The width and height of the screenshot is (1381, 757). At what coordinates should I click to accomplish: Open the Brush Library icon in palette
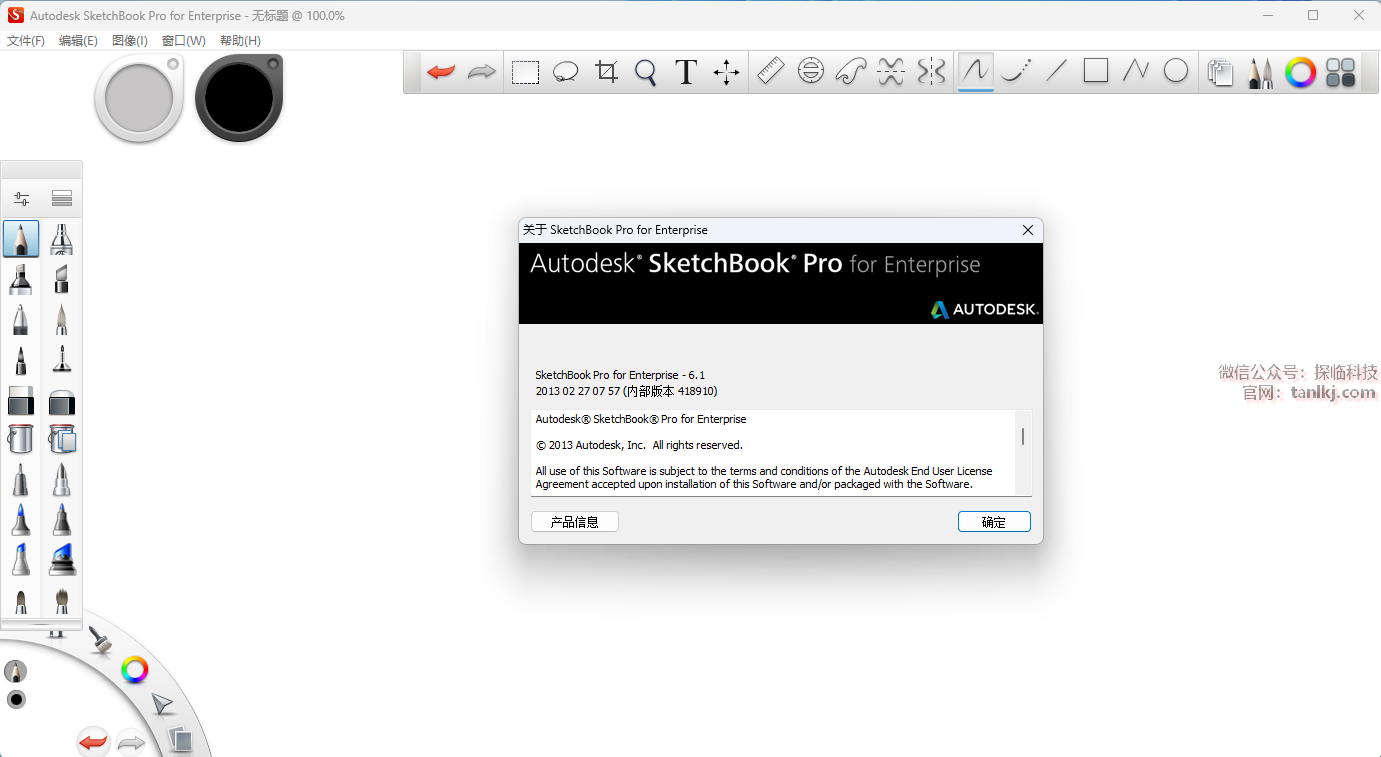point(62,199)
